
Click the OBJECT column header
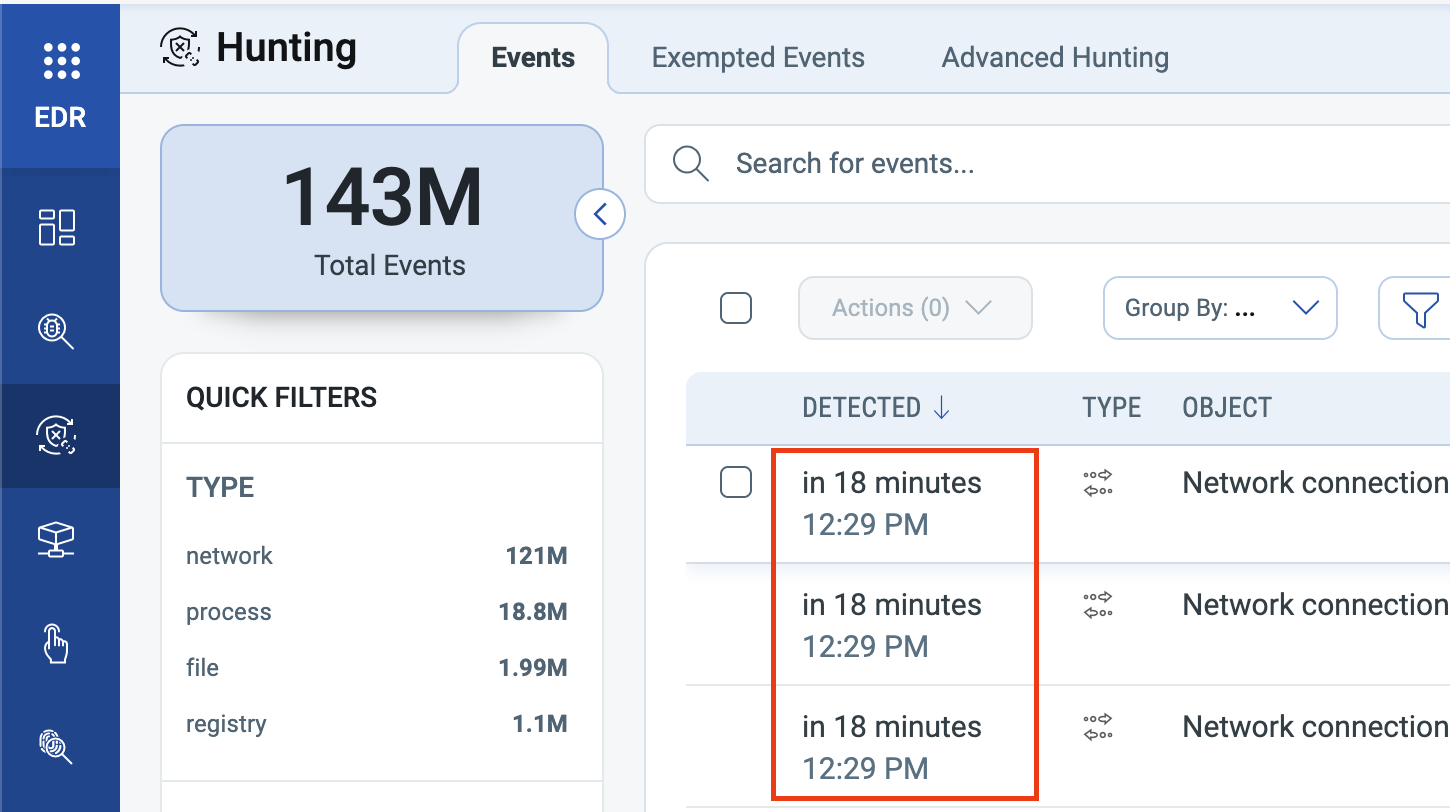point(1227,408)
